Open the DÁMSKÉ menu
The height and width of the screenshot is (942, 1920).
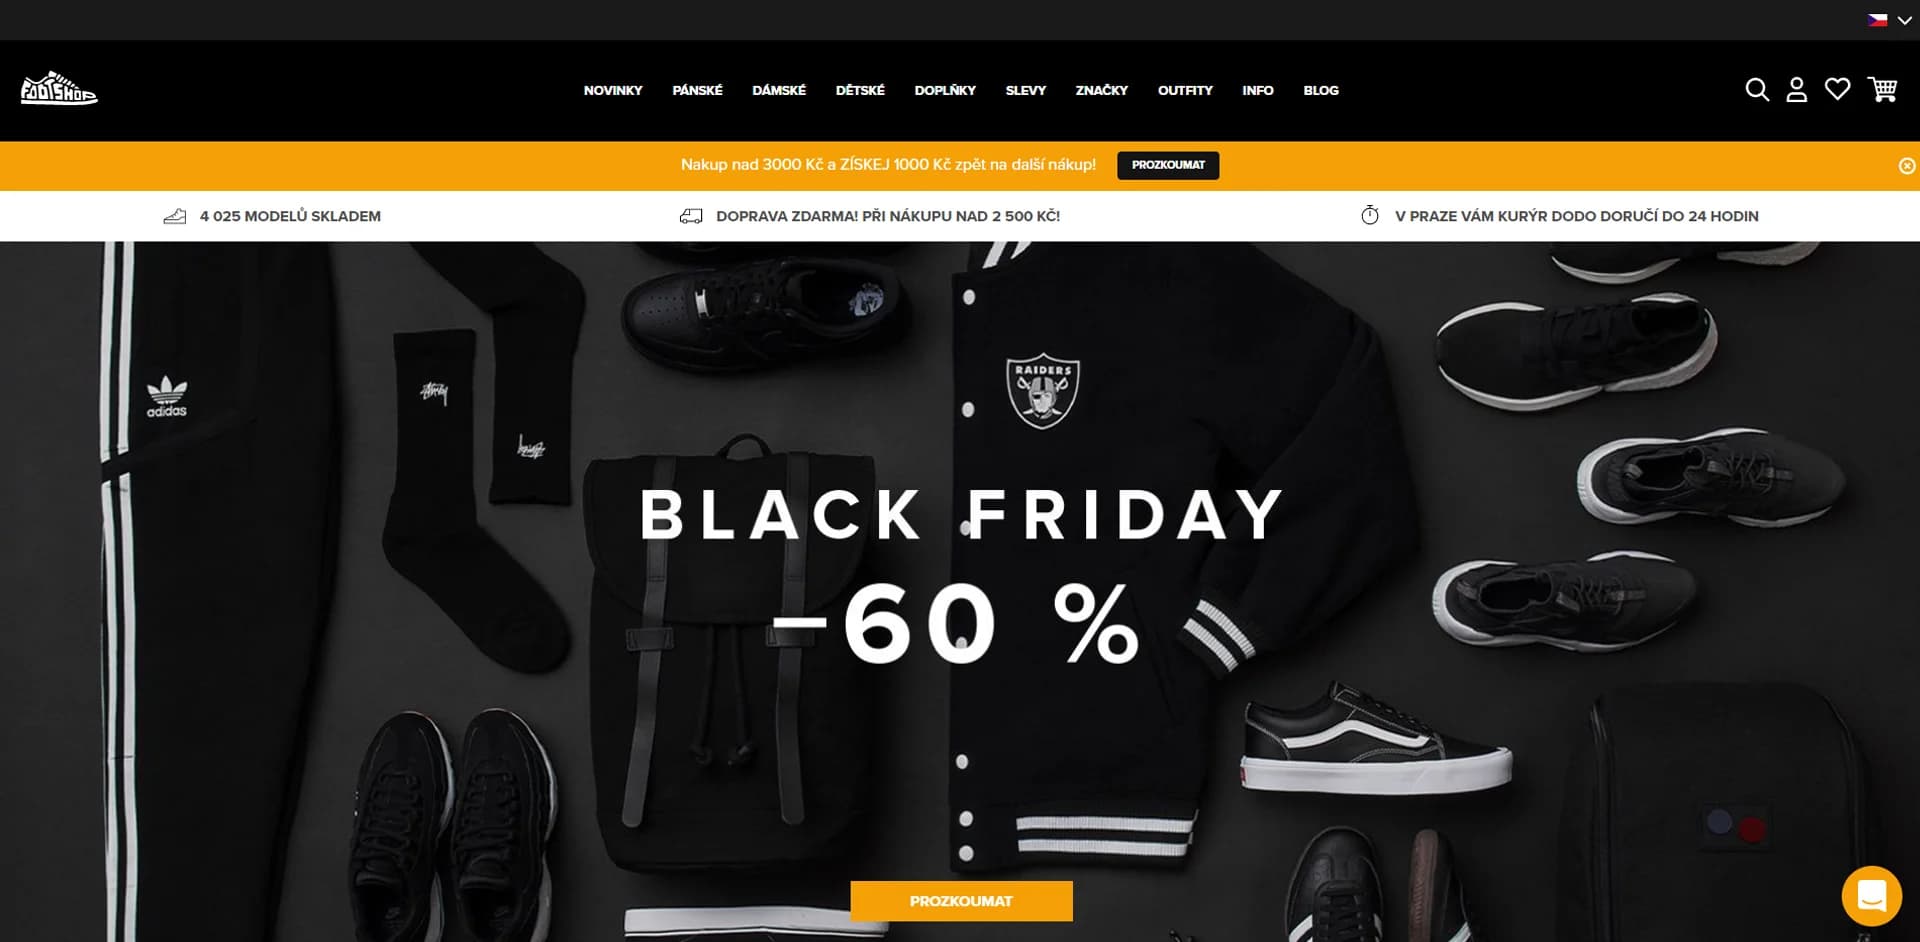coord(779,90)
